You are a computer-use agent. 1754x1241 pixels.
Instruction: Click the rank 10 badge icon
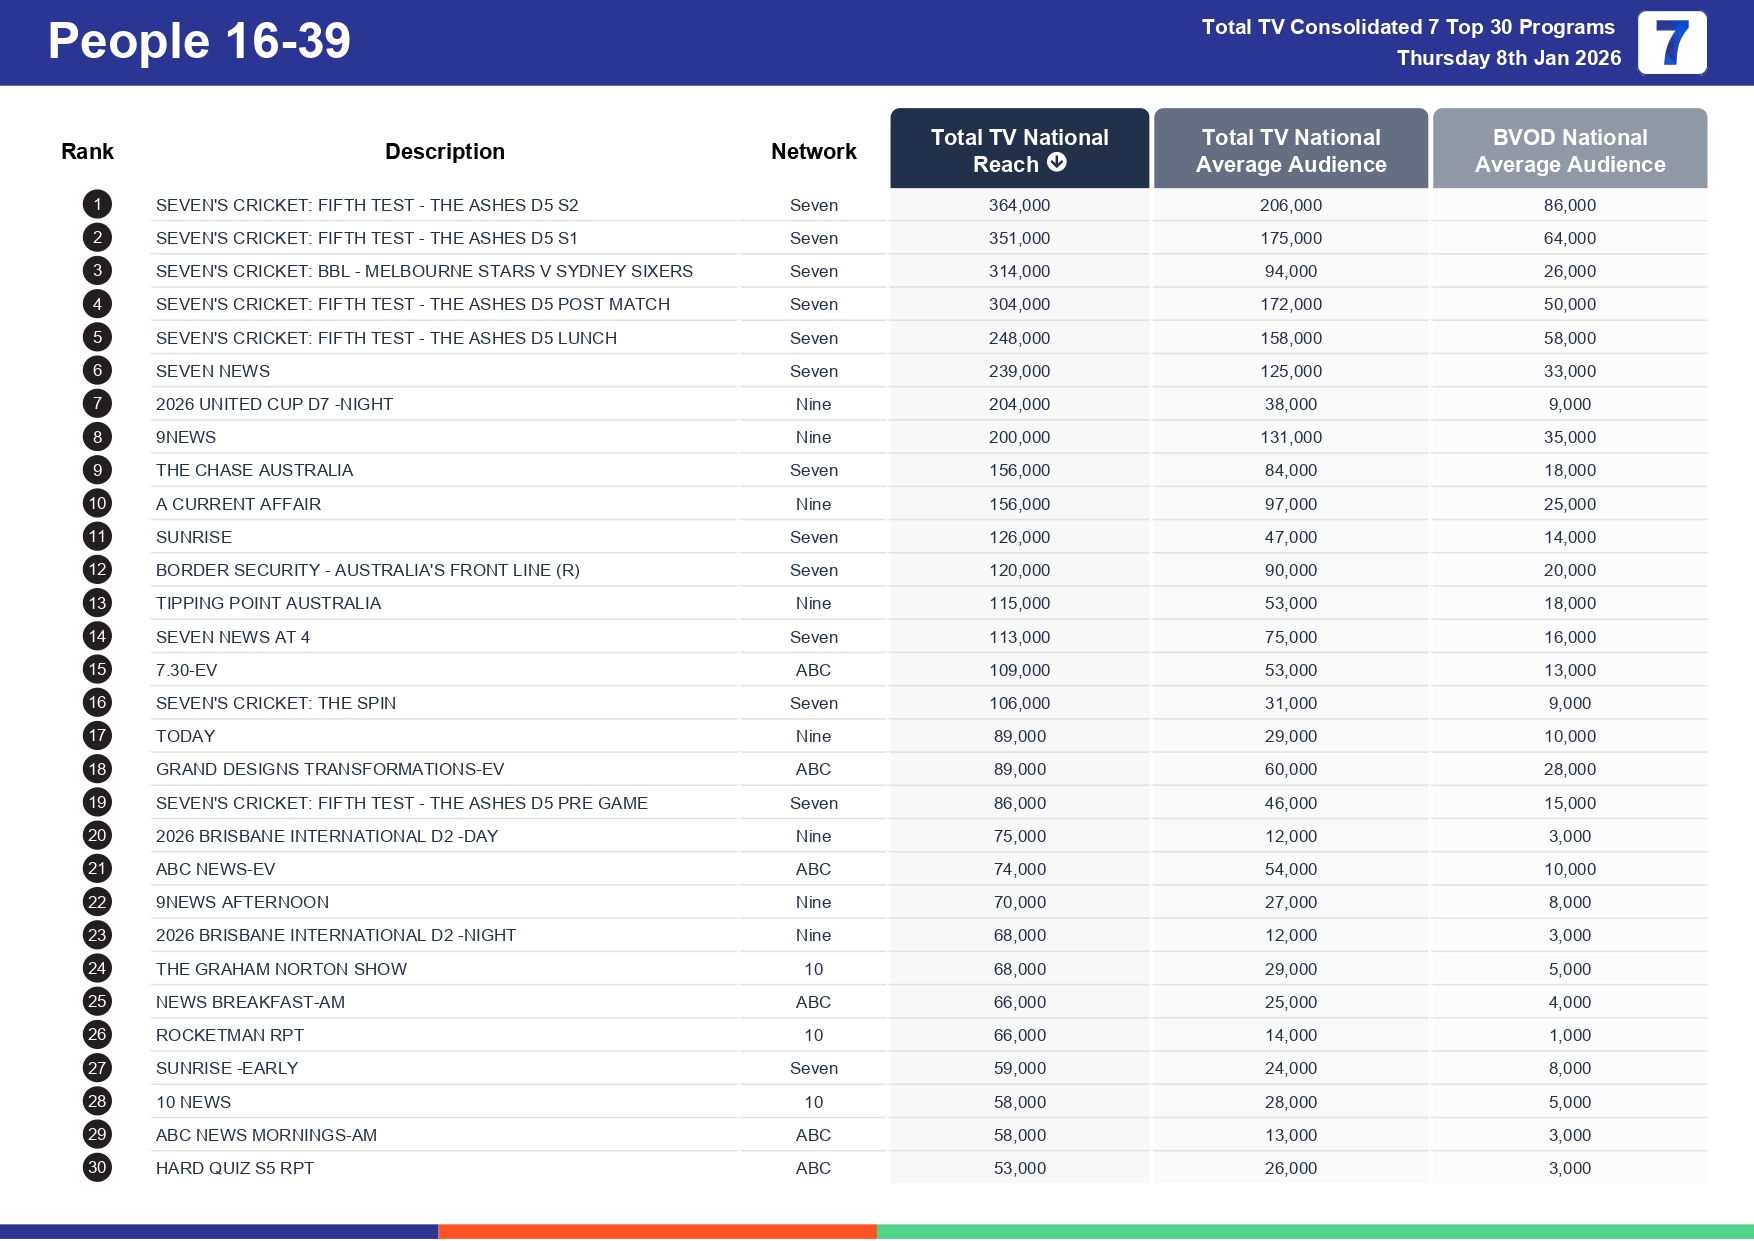click(x=96, y=503)
